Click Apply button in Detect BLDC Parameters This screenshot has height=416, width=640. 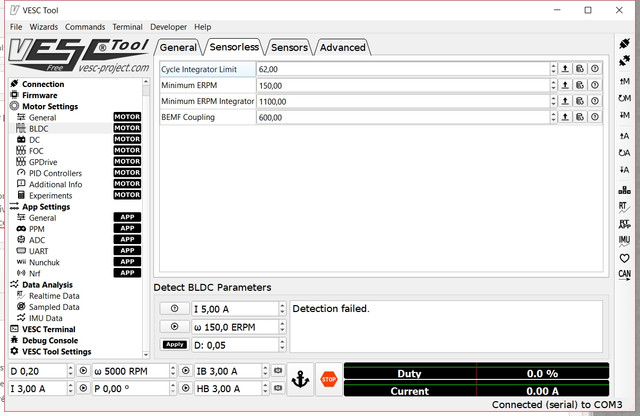click(x=175, y=345)
